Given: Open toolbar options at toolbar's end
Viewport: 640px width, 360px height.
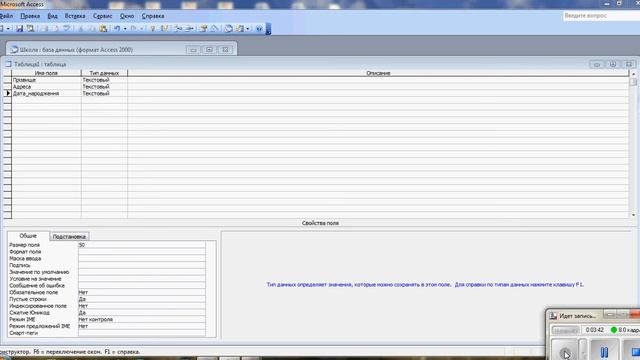Looking at the screenshot, I should click(268, 29).
